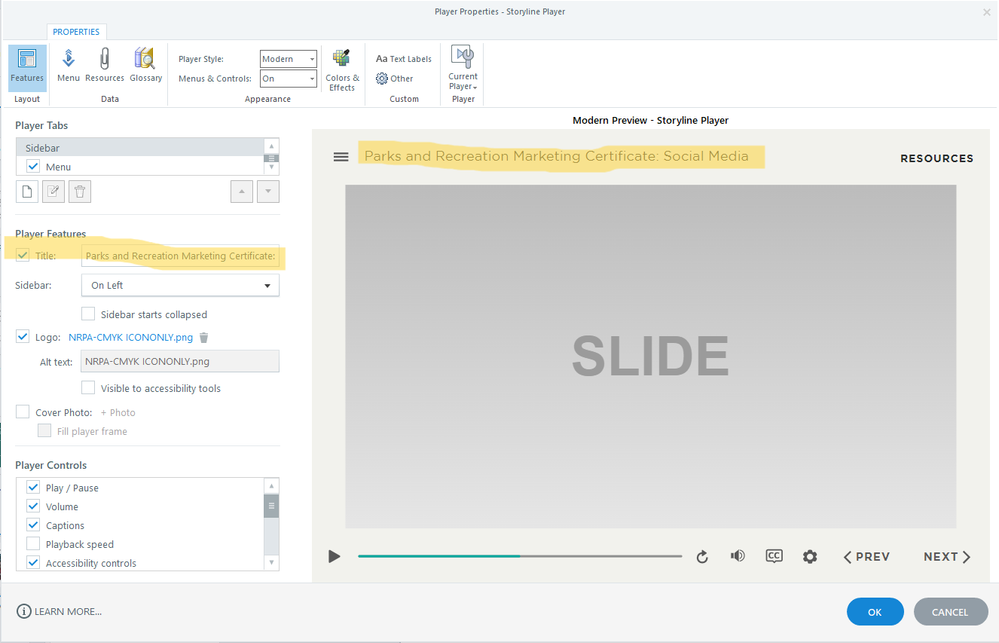The height and width of the screenshot is (643, 999).
Task: Expand the Player Style dropdown
Action: click(x=288, y=59)
